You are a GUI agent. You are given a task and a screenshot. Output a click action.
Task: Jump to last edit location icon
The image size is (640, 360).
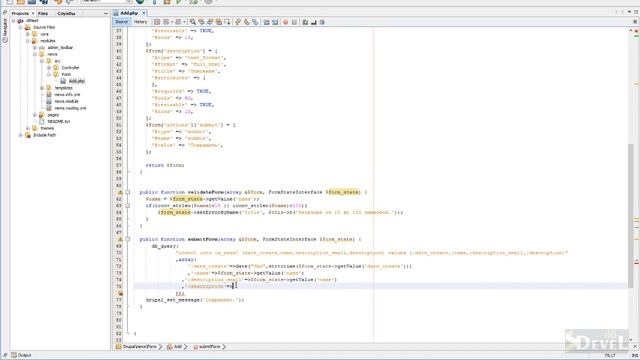tap(157, 22)
